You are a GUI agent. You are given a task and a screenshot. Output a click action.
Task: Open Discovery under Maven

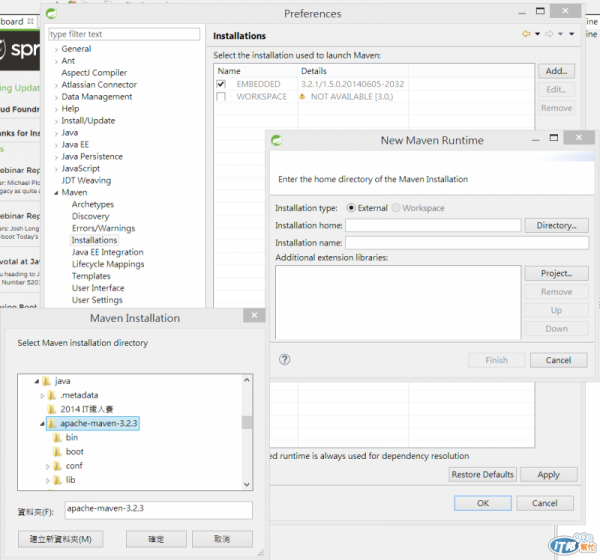click(x=90, y=216)
